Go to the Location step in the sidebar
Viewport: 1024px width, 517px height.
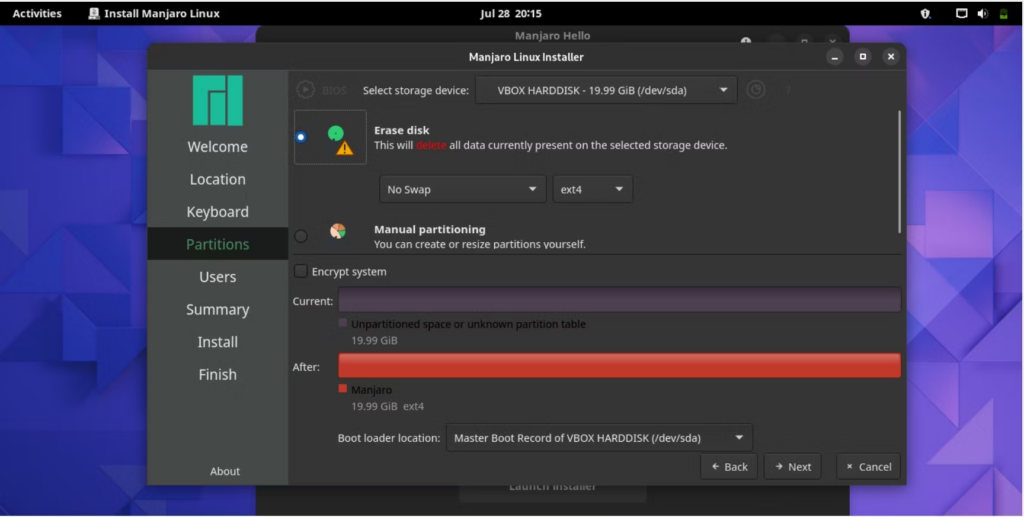click(x=217, y=179)
